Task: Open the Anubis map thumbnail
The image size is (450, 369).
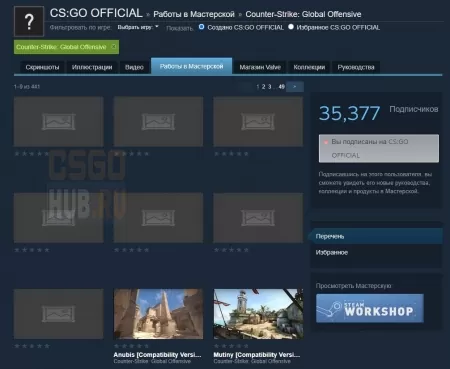Action: pyautogui.click(x=158, y=314)
